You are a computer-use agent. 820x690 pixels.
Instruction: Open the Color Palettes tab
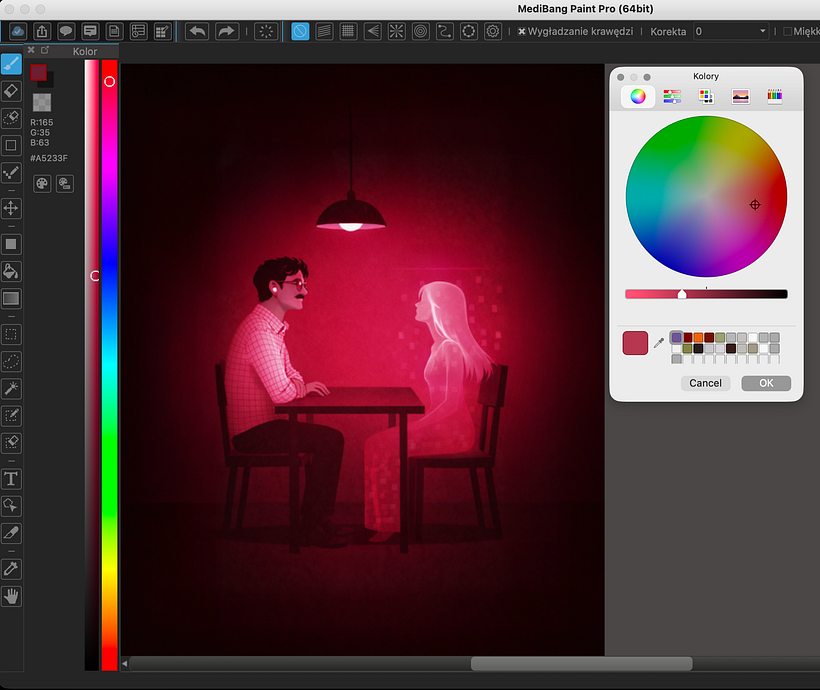tap(706, 97)
